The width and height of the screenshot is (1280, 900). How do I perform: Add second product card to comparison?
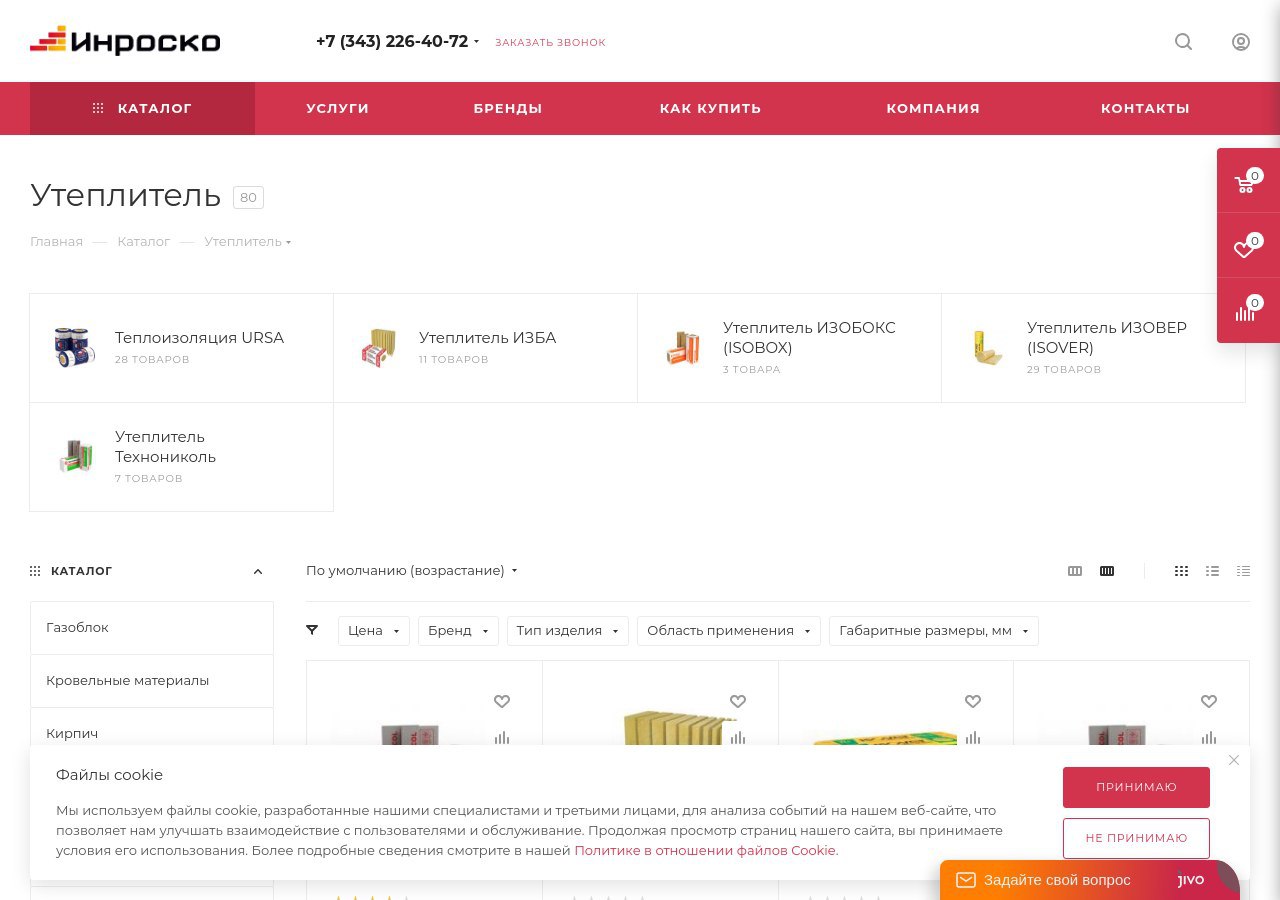click(x=738, y=737)
